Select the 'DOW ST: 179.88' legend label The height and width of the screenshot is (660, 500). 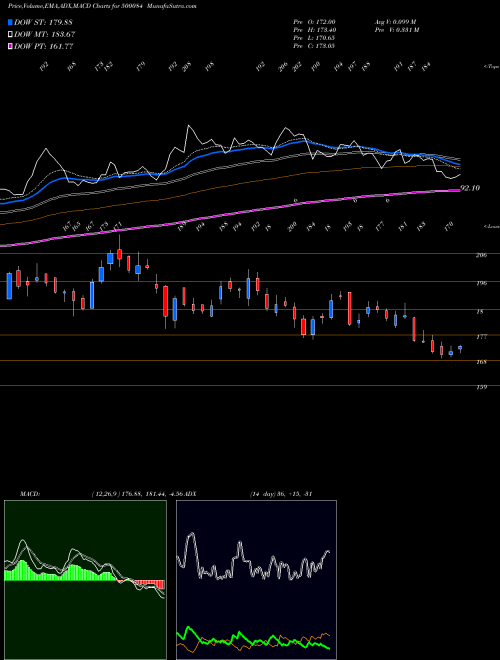pyautogui.click(x=43, y=22)
